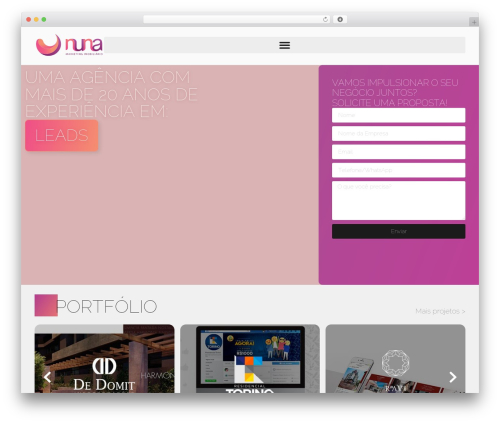
Task: Click the Nuna logo
Action: click(69, 45)
